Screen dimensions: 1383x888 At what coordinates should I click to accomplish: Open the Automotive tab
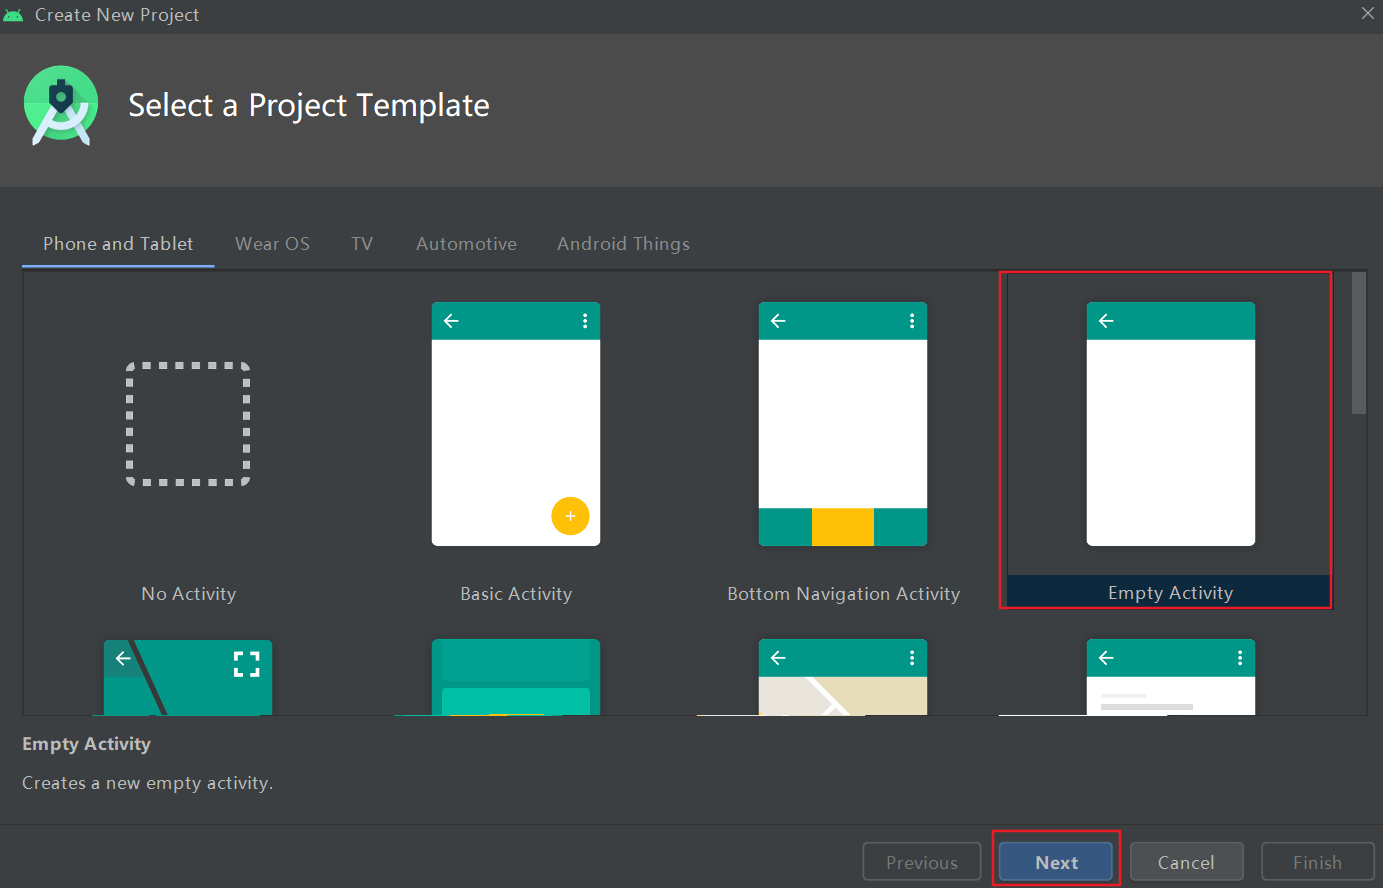click(x=466, y=244)
